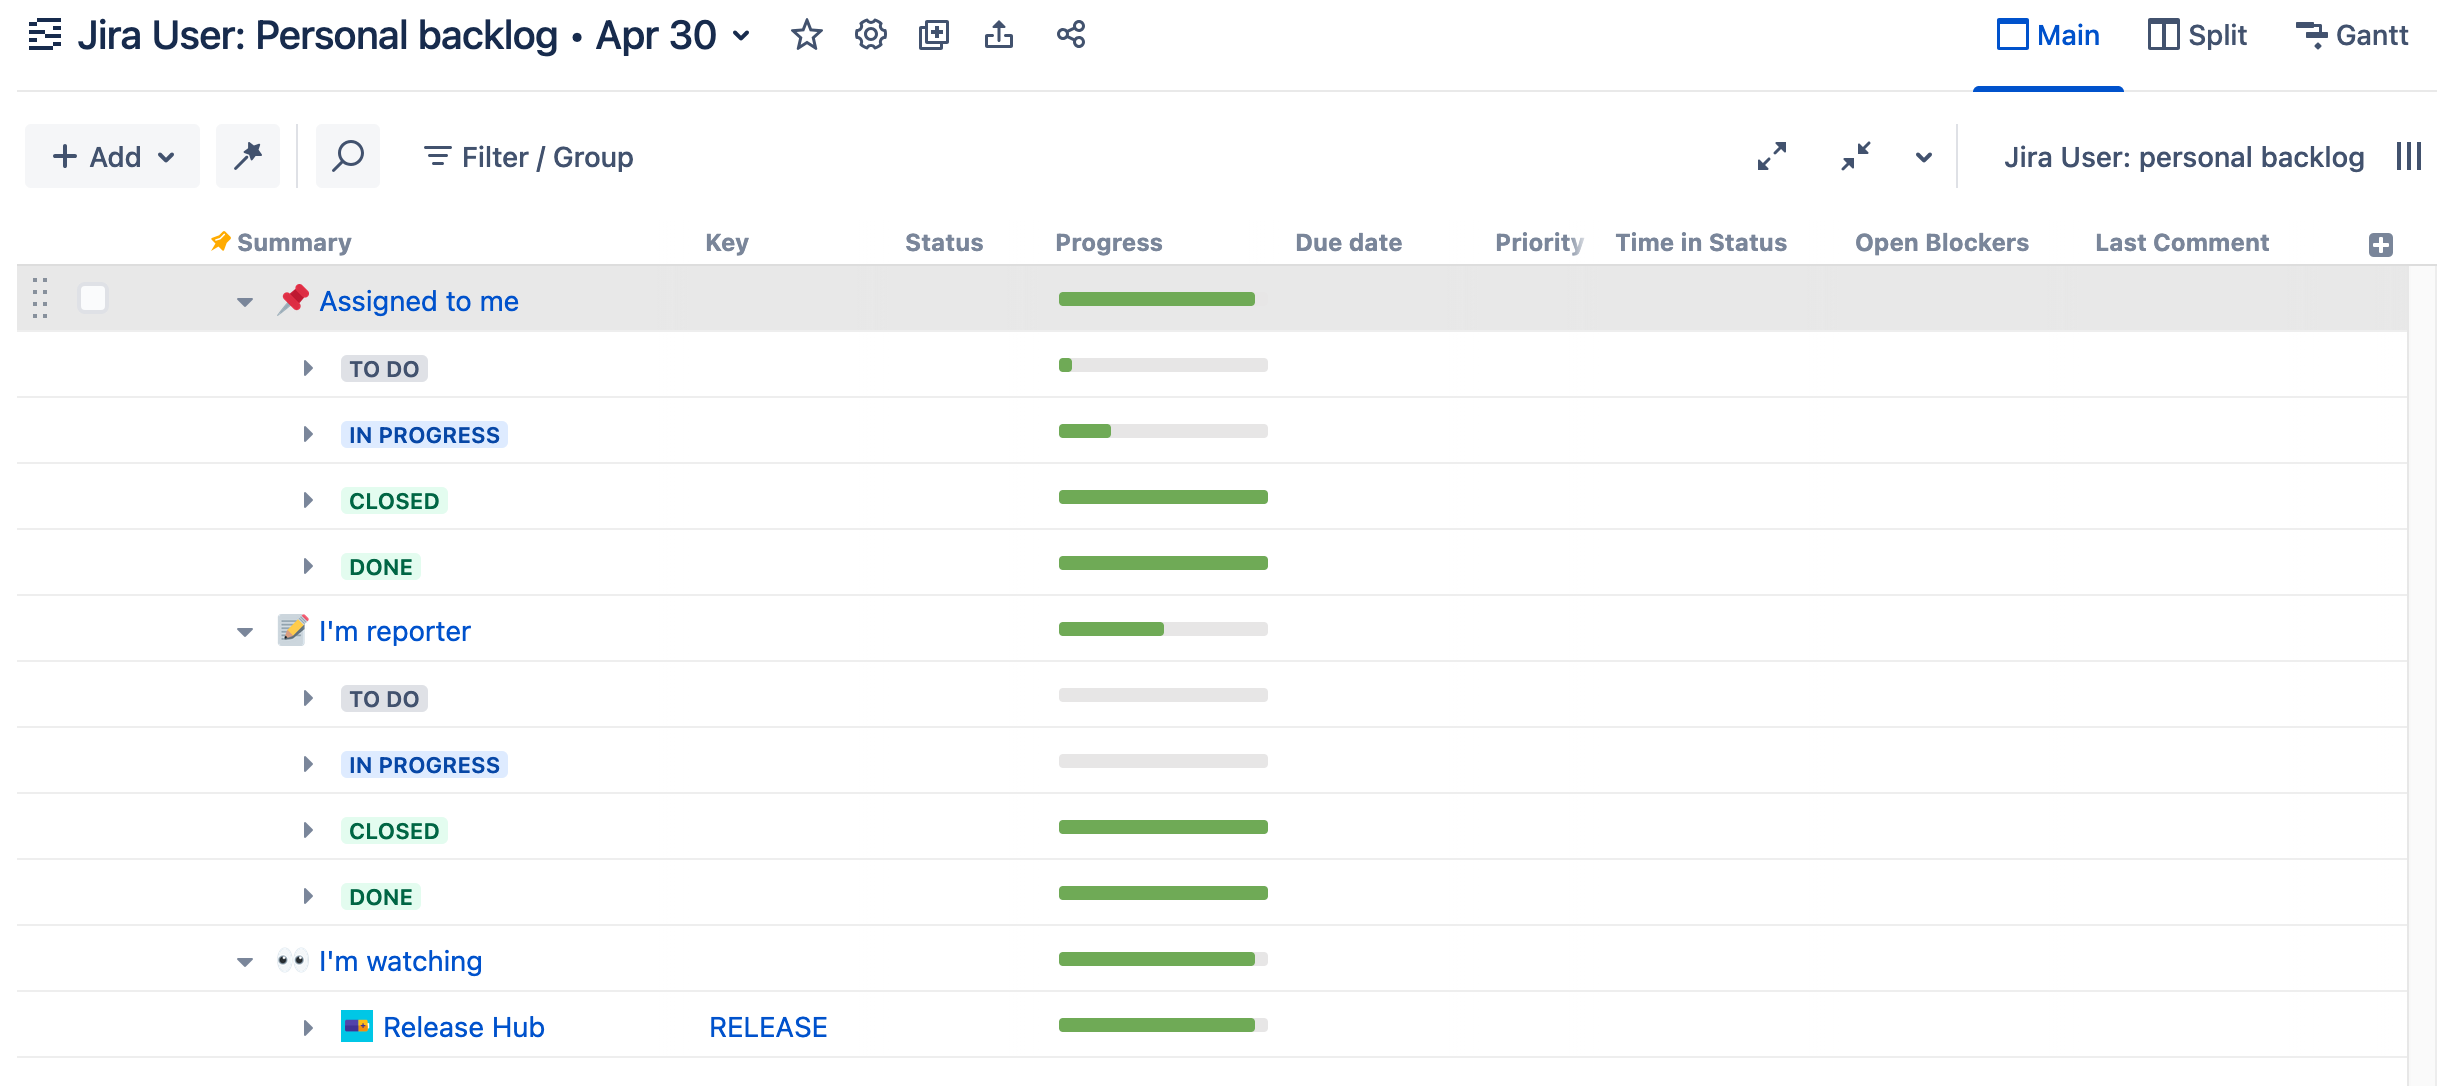
Task: Click the Open Blockers column header
Action: click(x=1942, y=242)
